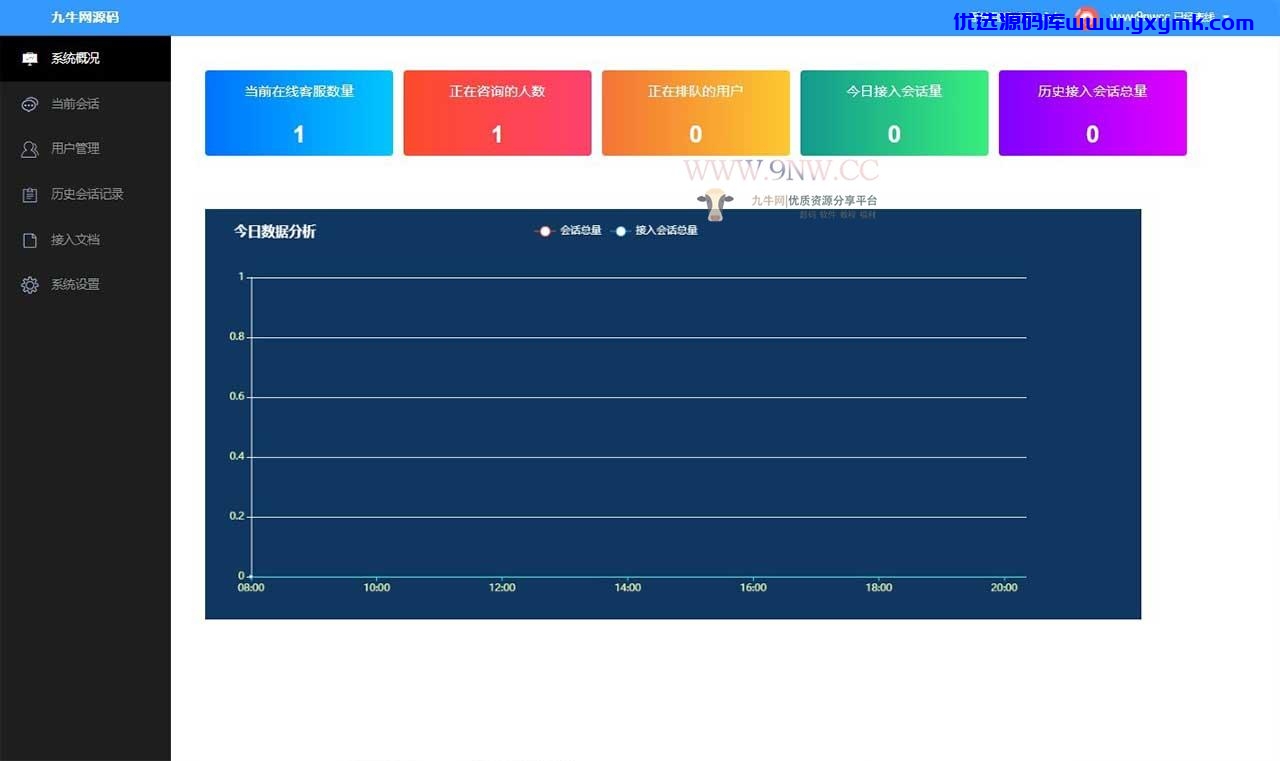Click the 历史会话记录 clipboard icon
This screenshot has width=1280, height=761.
tap(30, 195)
